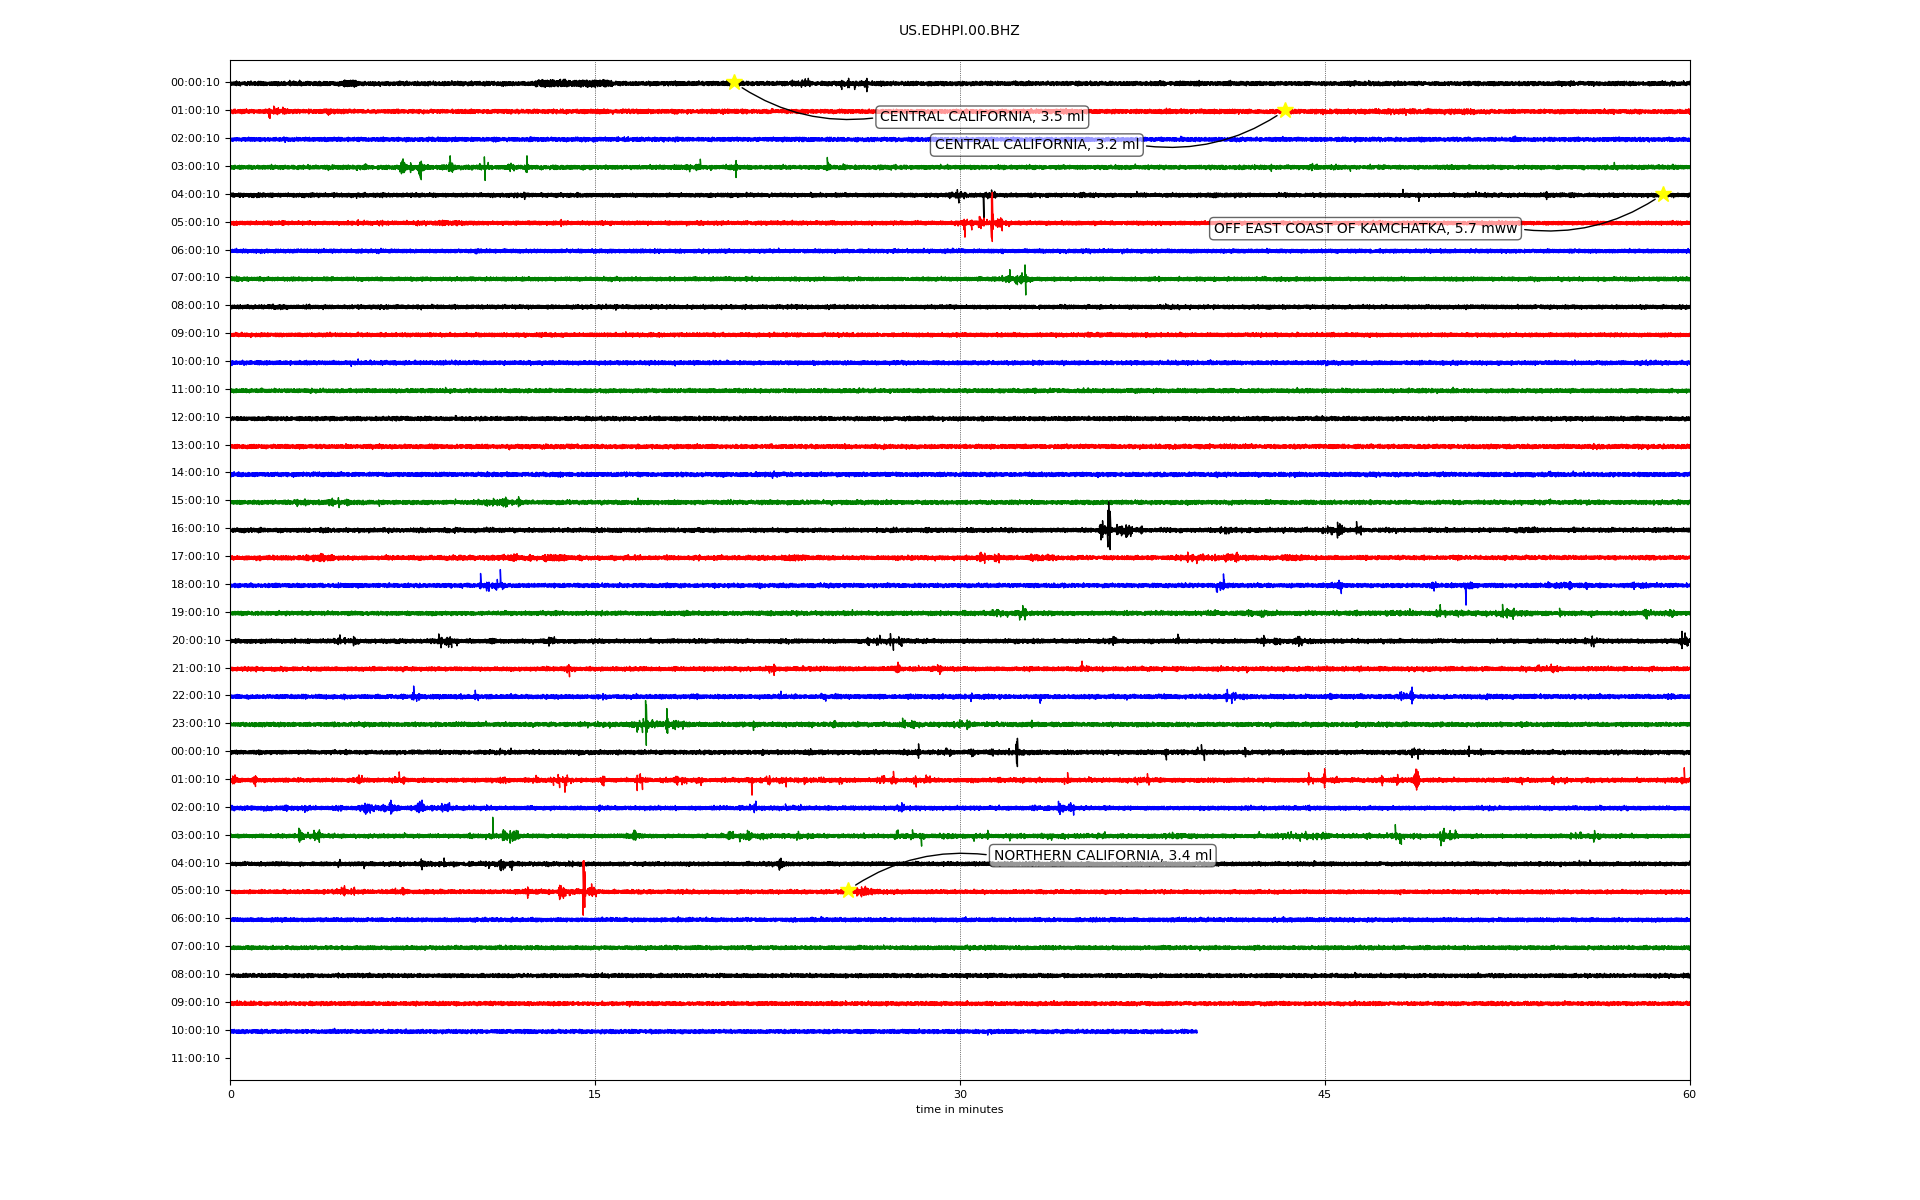Click the 15 tick label on the x-axis
Image resolution: width=1920 pixels, height=1200 pixels.
595,1095
